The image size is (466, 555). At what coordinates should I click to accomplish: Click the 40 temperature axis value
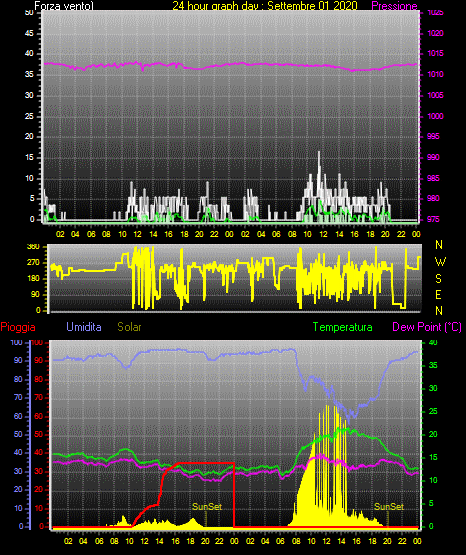433,343
